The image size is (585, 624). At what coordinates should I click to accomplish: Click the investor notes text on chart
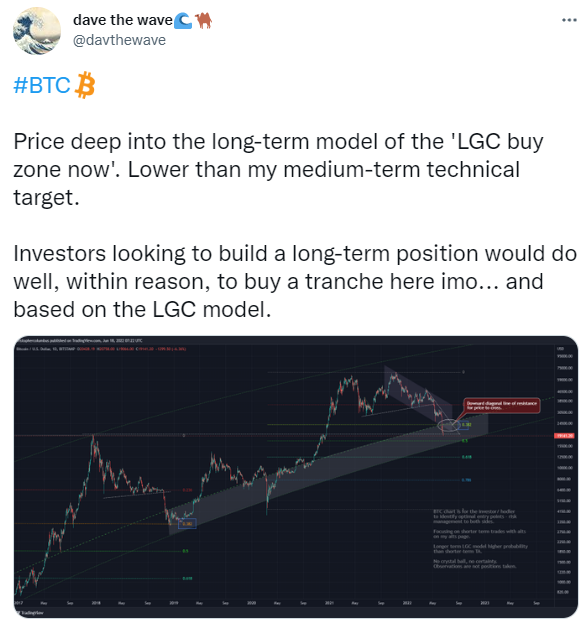coord(481,538)
